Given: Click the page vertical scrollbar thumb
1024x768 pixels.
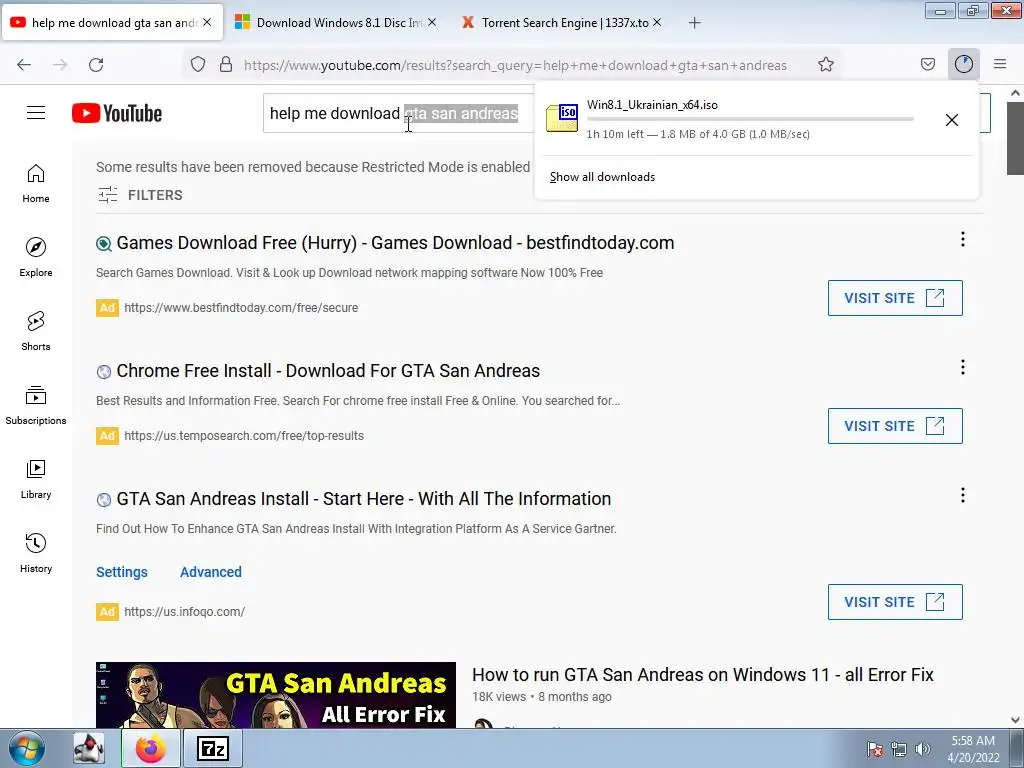Looking at the screenshot, I should [x=1015, y=138].
